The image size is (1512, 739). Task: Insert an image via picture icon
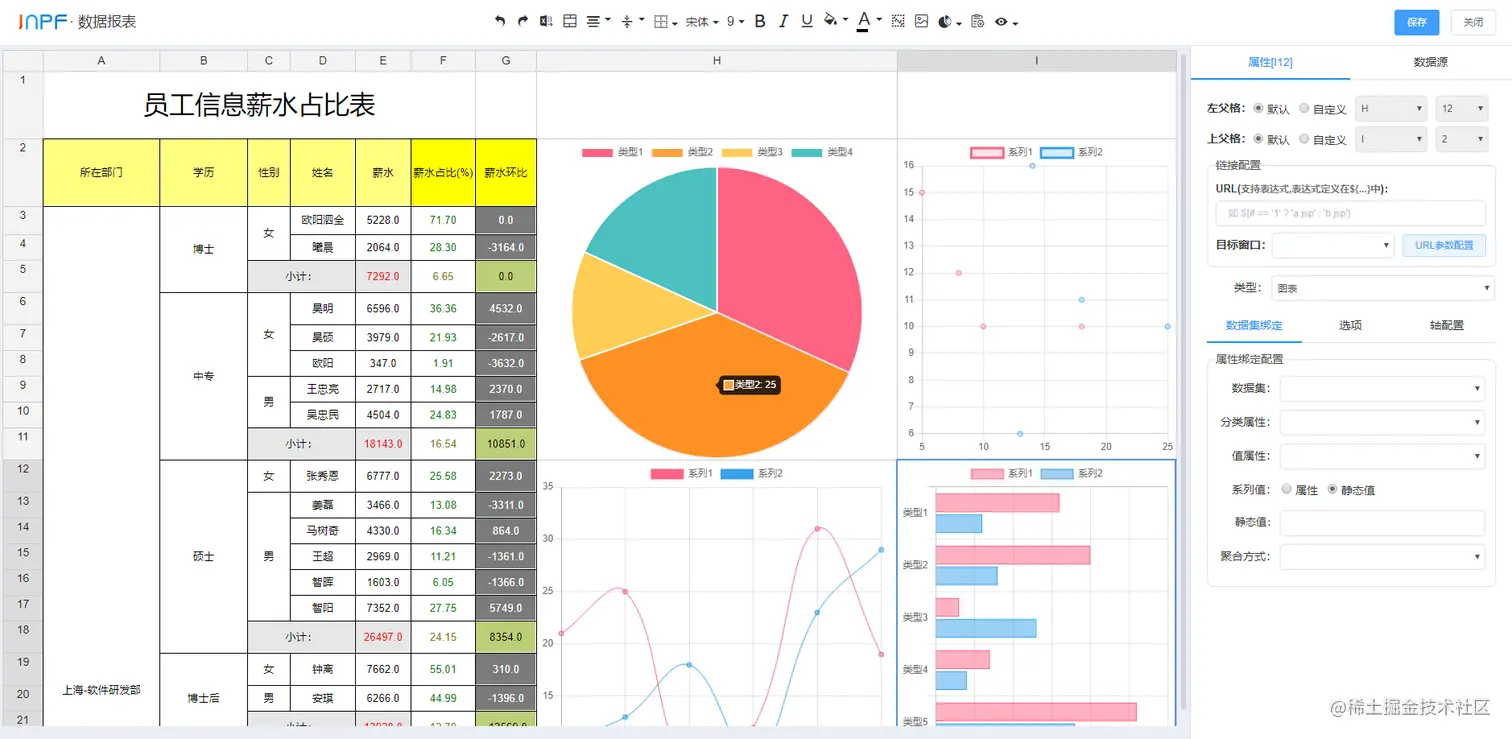[x=921, y=21]
